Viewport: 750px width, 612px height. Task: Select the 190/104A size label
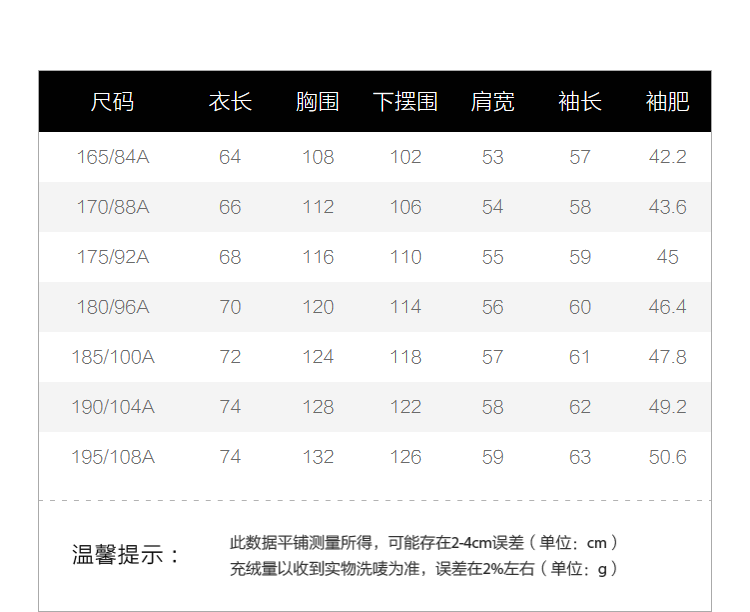tap(112, 407)
